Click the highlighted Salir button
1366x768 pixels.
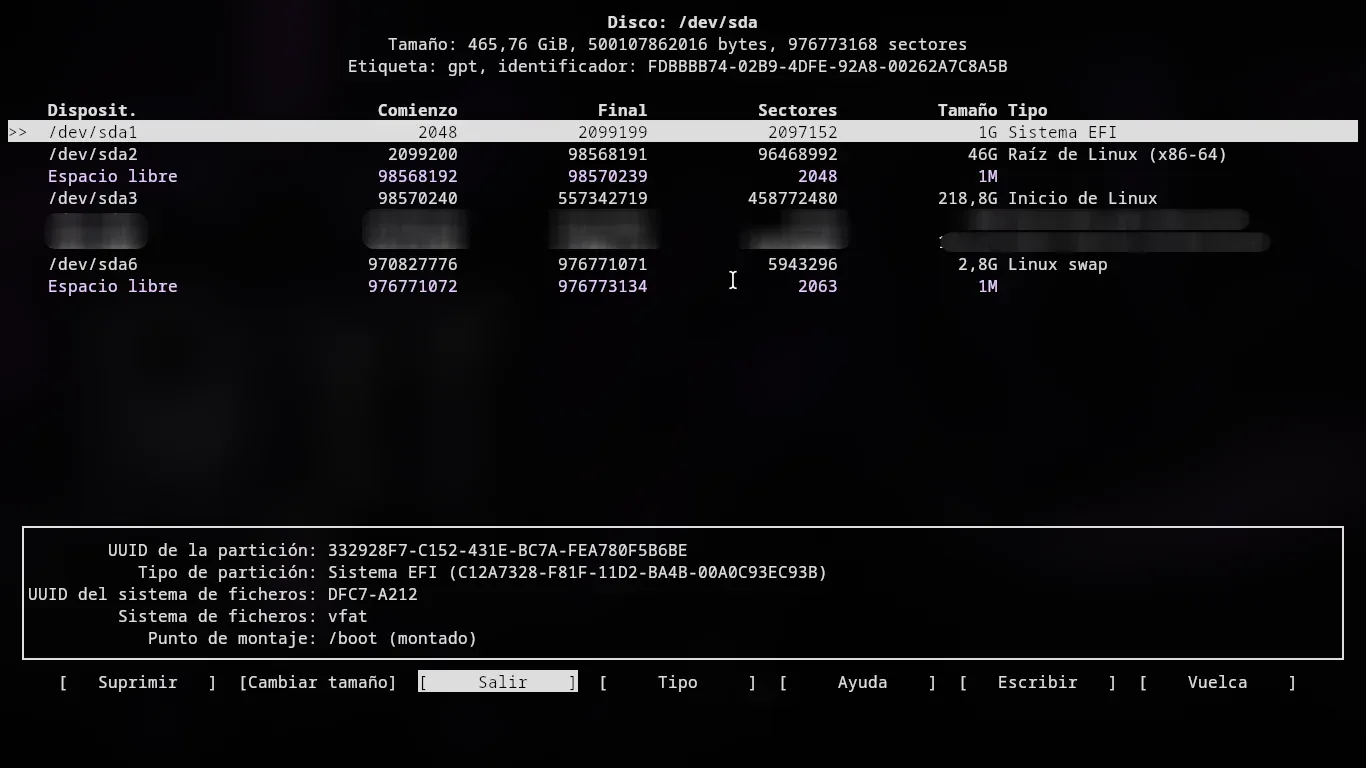[498, 682]
